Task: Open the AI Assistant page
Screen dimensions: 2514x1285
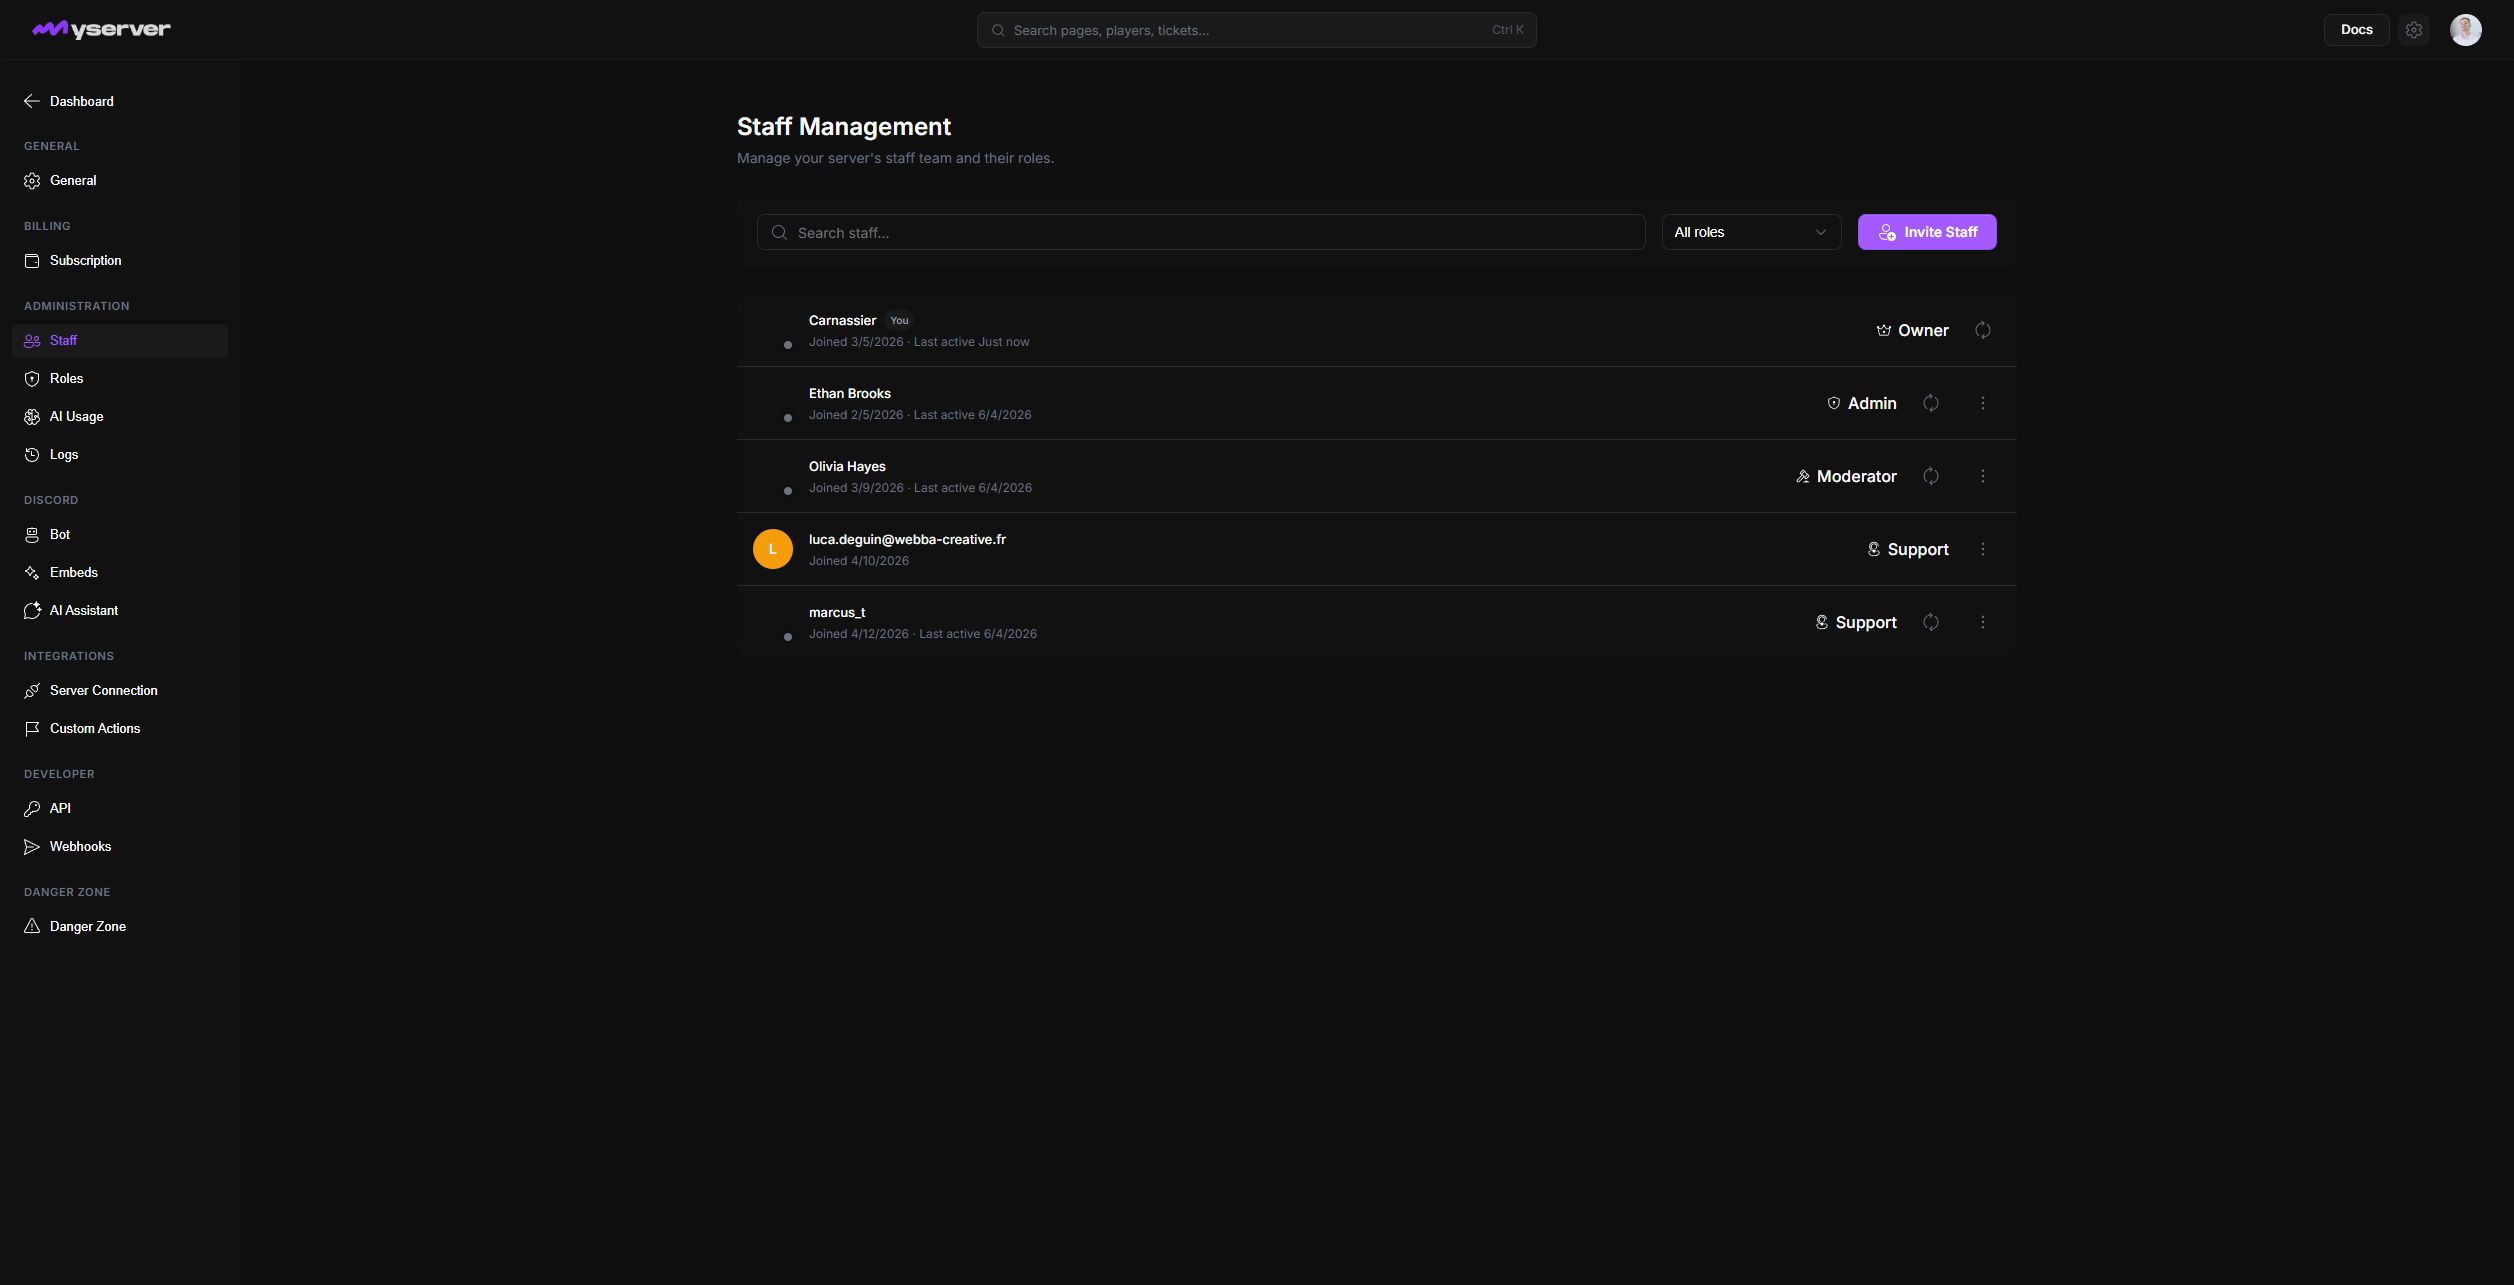Action: 120,611
